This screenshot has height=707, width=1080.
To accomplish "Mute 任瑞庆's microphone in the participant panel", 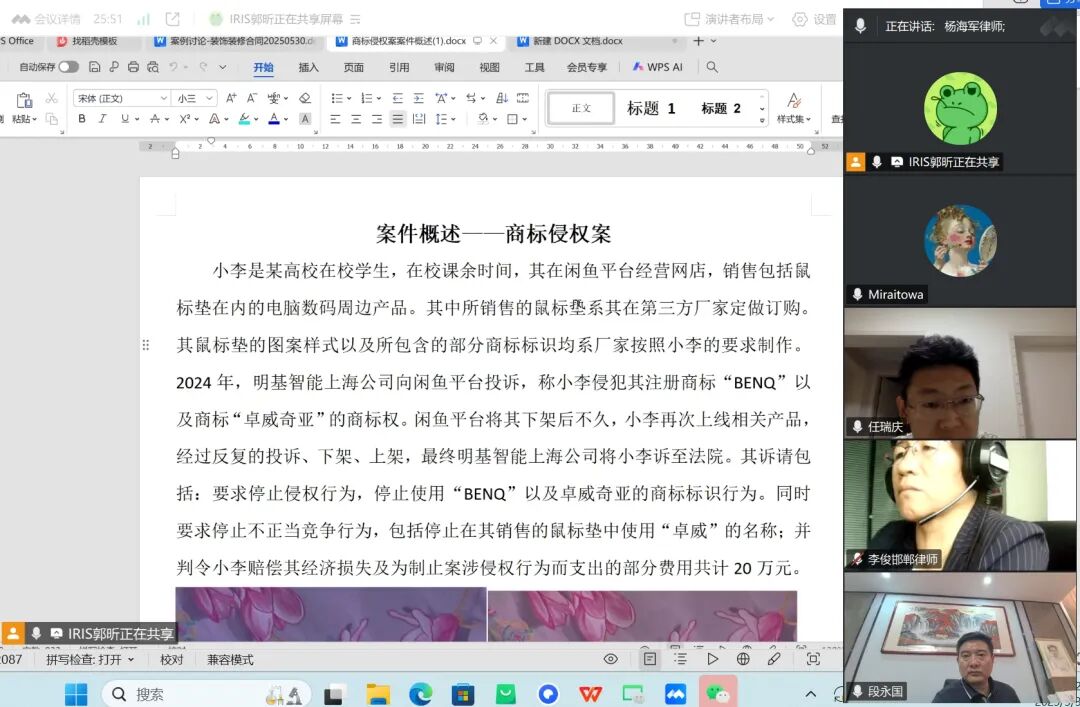I will (860, 425).
